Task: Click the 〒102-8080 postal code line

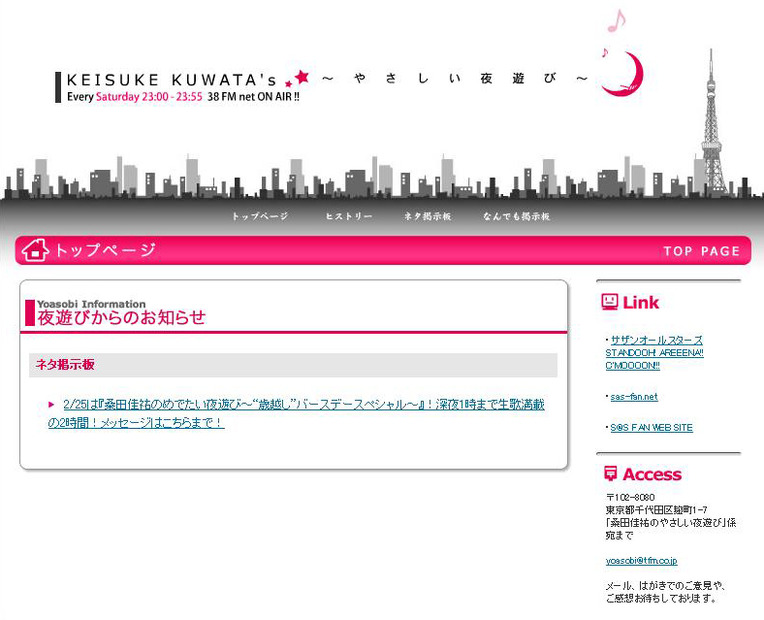Action: tap(630, 497)
